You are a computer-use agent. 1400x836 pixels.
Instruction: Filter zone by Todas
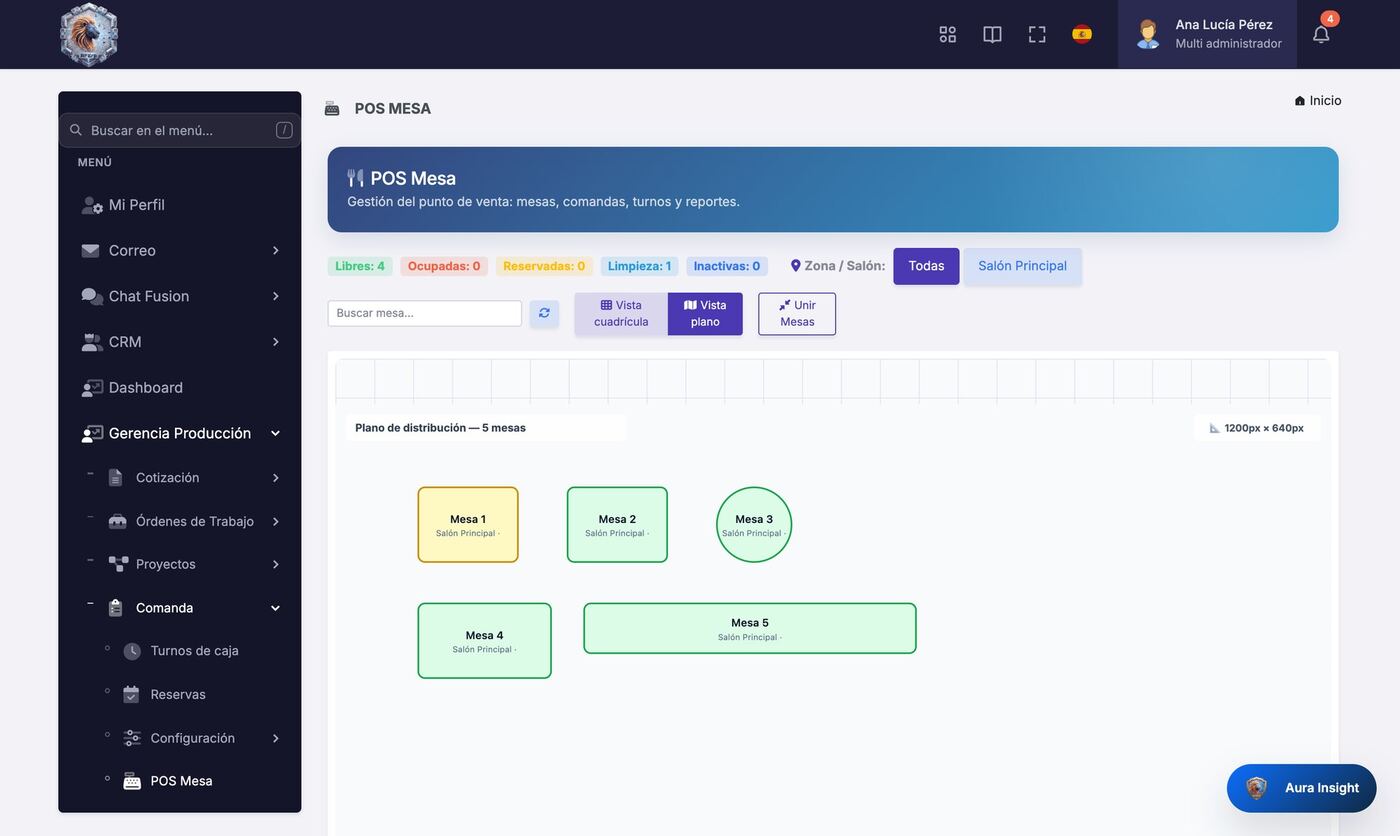click(926, 266)
